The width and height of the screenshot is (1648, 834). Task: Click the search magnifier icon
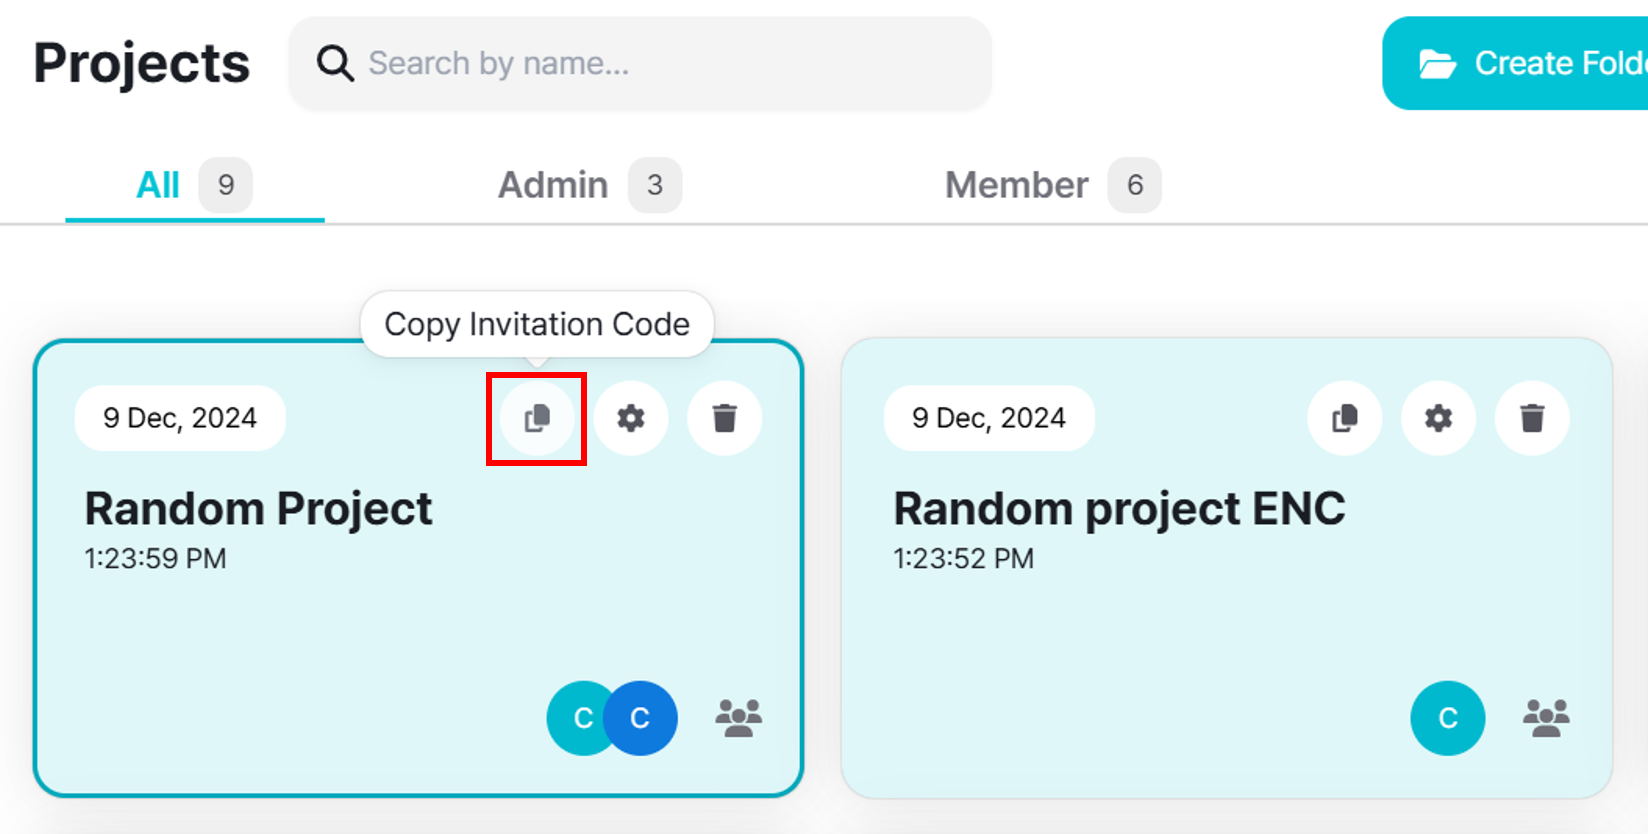coord(335,64)
